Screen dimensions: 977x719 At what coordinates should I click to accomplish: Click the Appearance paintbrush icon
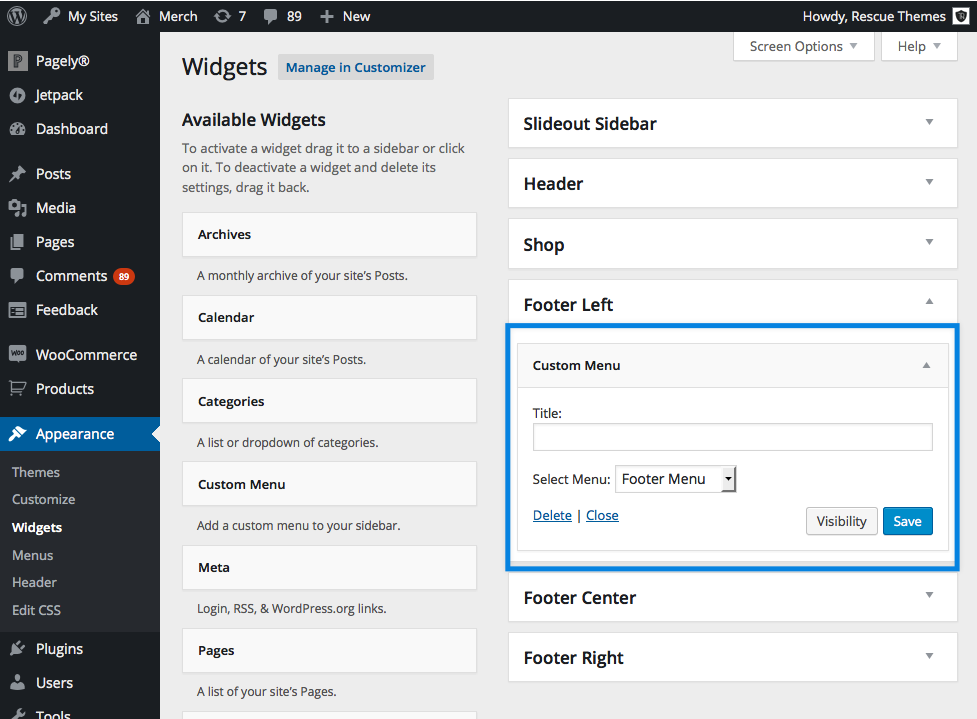pyautogui.click(x=17, y=434)
